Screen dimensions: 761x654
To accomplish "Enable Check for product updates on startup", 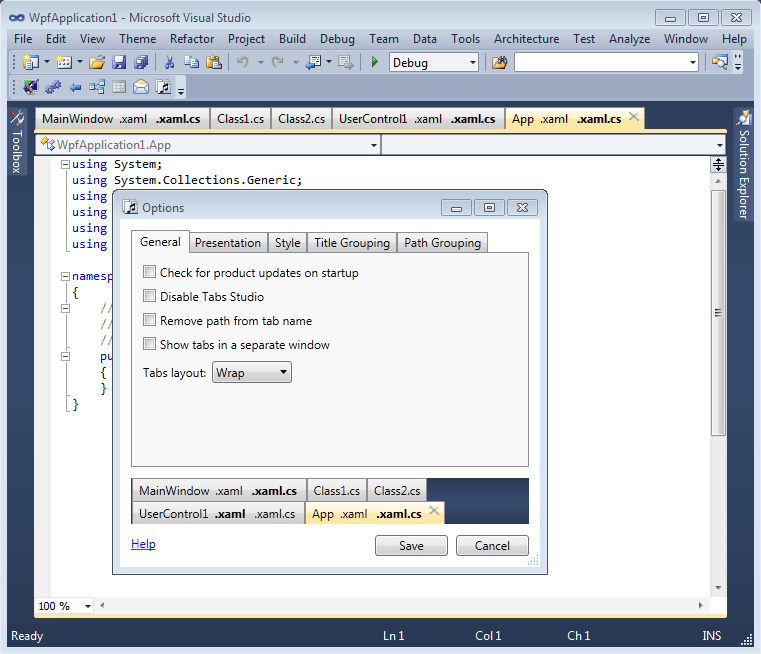I will coord(150,272).
